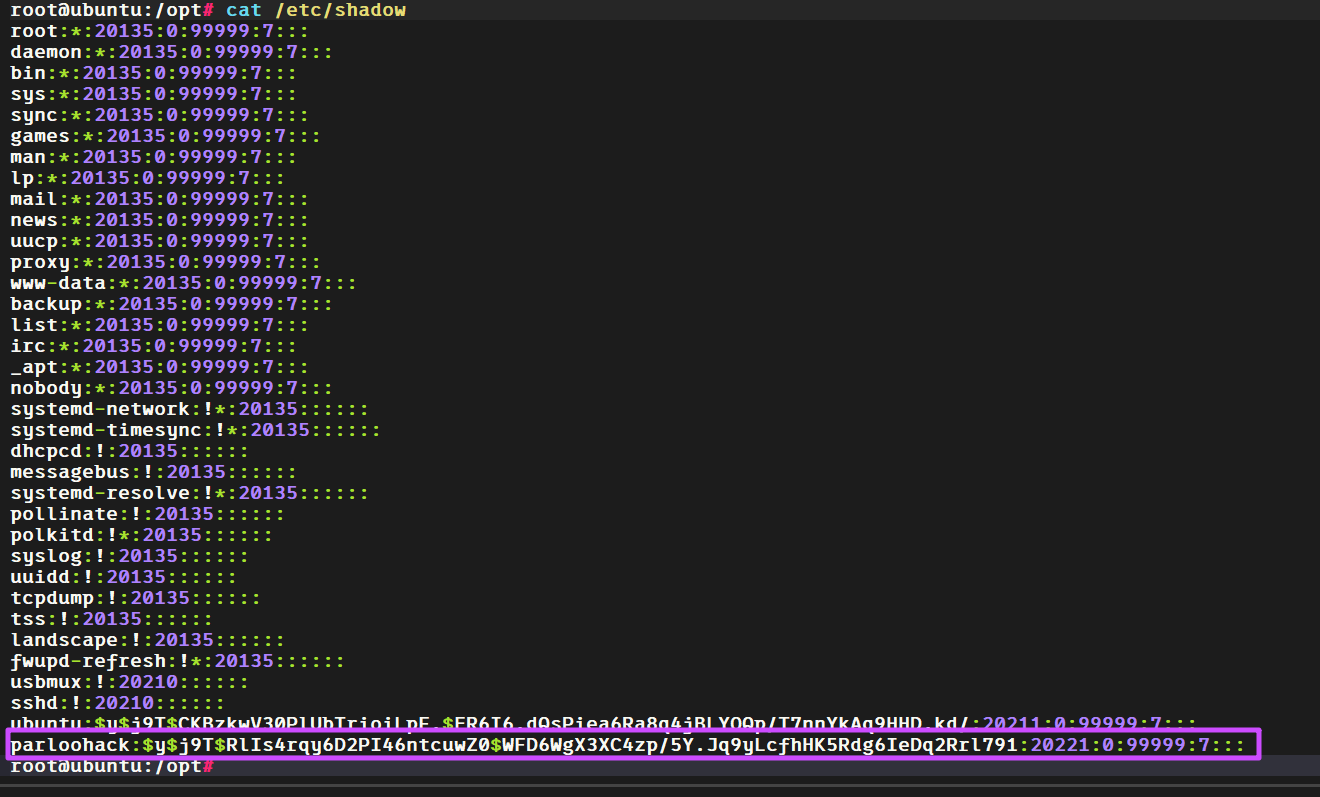Image resolution: width=1320 pixels, height=797 pixels.
Task: Select the daemon account line
Action: [171, 52]
